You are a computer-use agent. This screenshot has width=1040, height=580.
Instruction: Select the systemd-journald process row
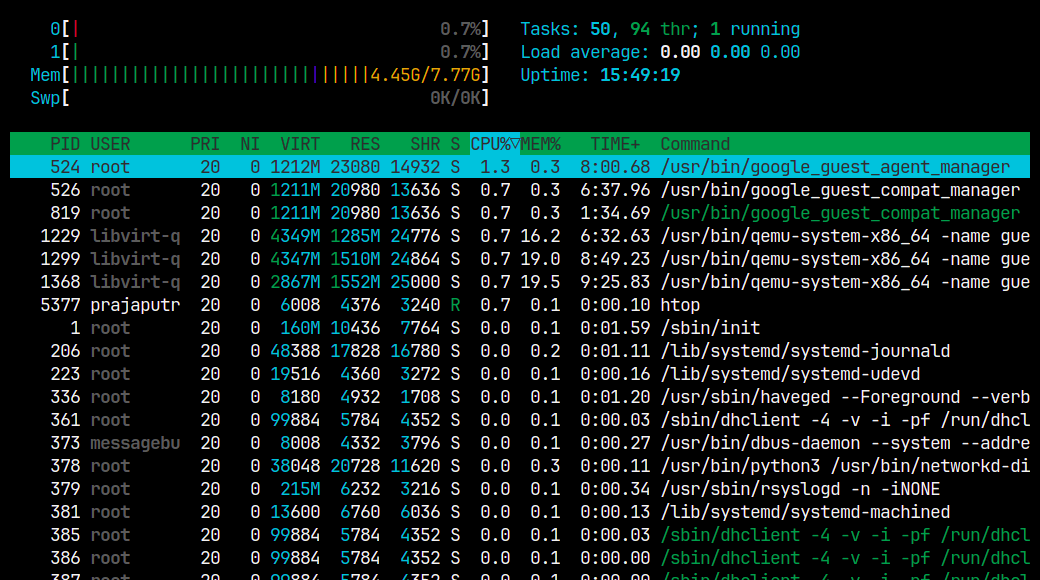[520, 351]
